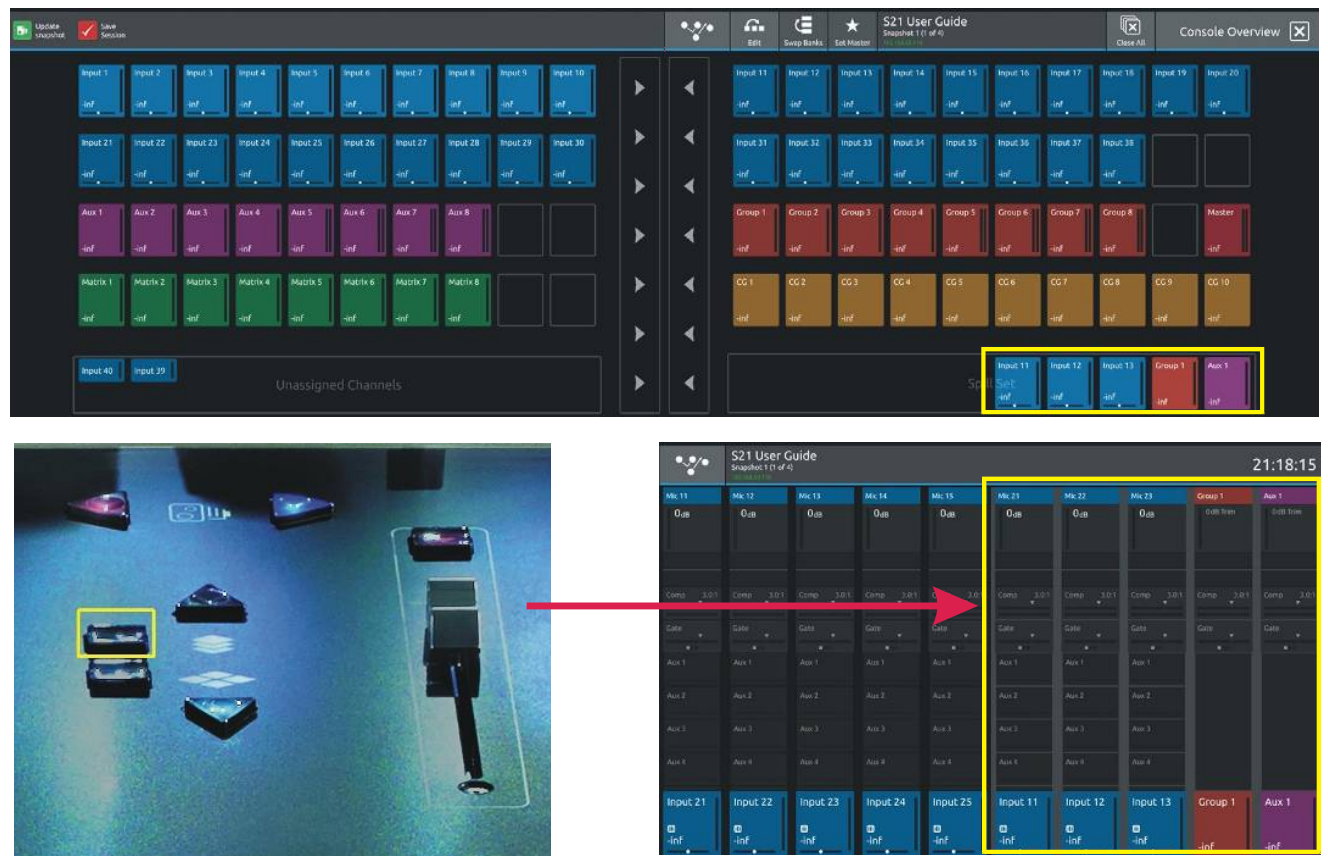Click left-pointing arrow beside top-row Input 11 tile
Screen dimensions: 1328x868
pyautogui.click(x=689, y=88)
